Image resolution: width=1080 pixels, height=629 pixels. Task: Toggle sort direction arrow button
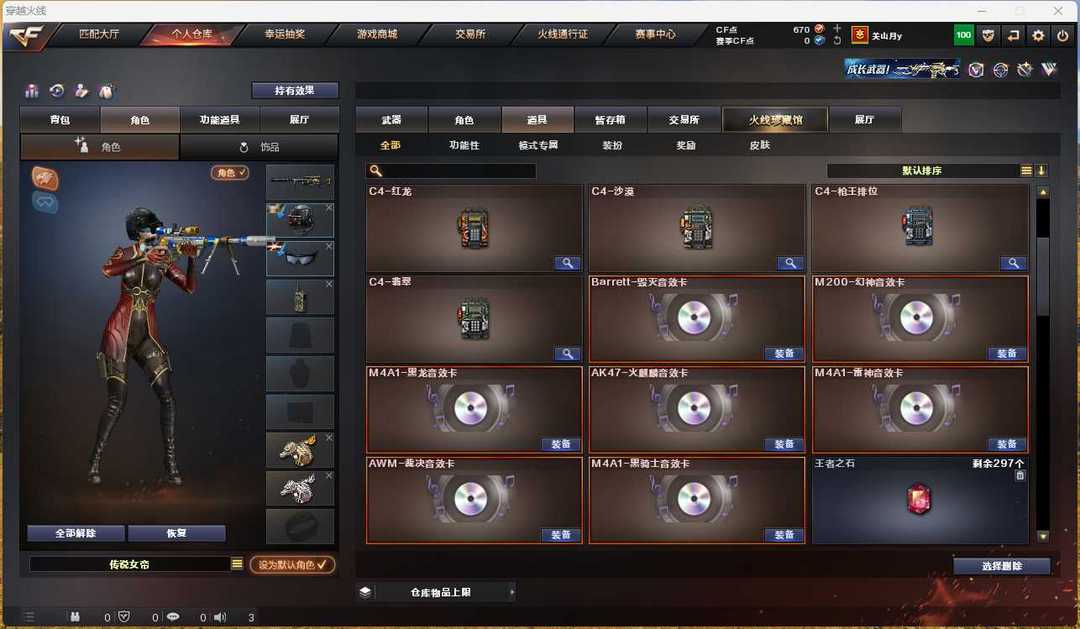click(1041, 170)
